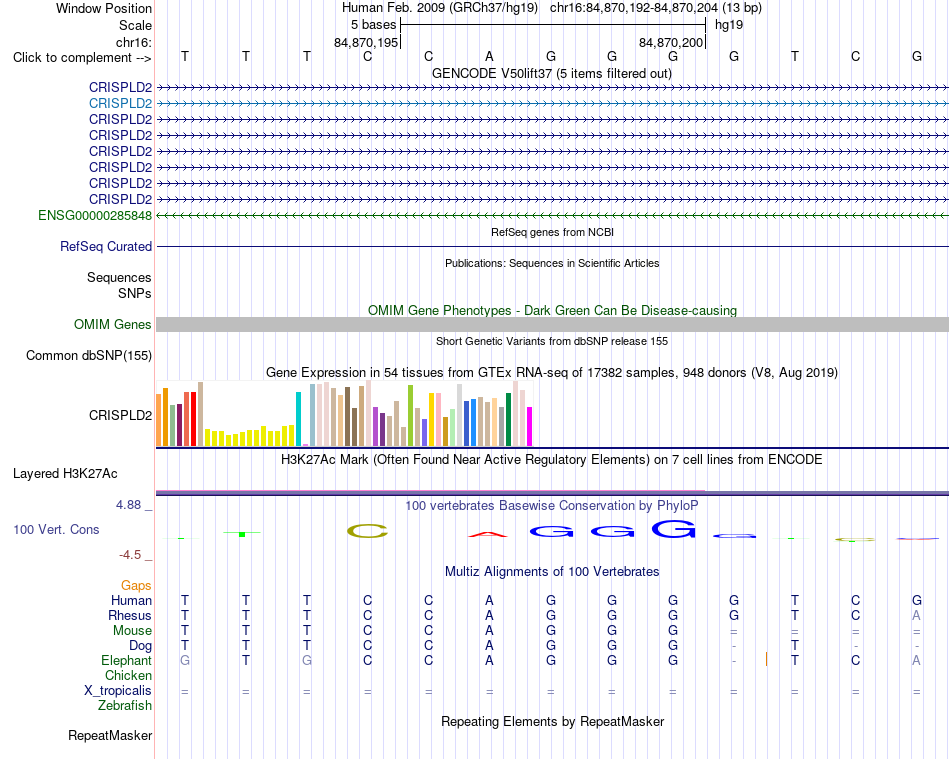Click the green ENSG00000285848 reverse-strand arrow line
950x759 pixels.
click(x=552, y=216)
